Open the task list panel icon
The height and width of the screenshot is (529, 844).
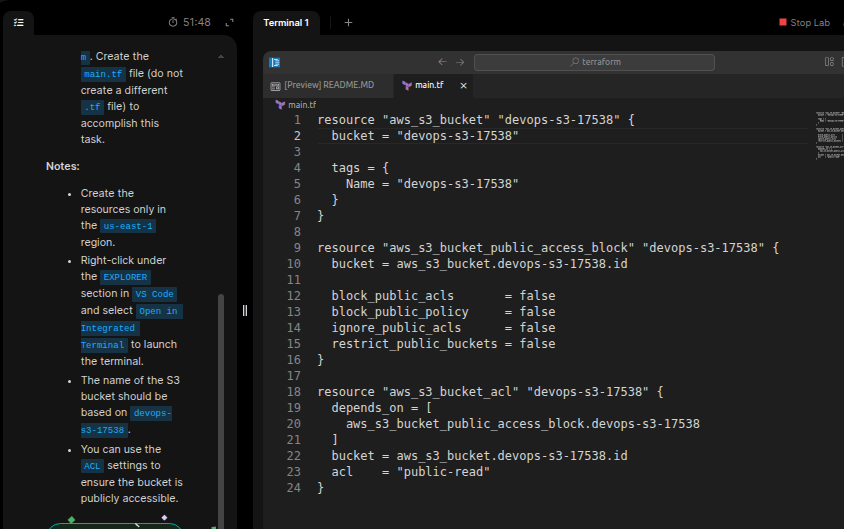tap(18, 22)
